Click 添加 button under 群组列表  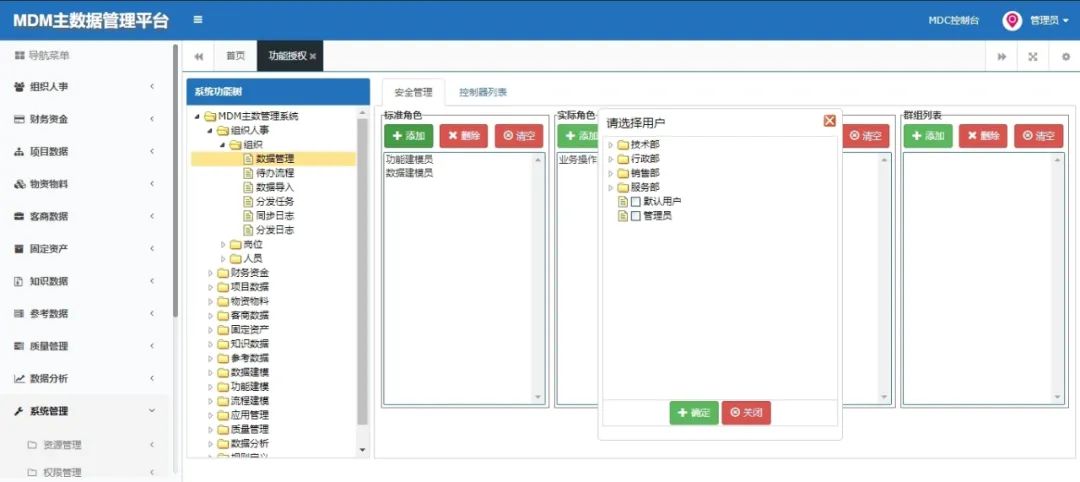coord(928,136)
